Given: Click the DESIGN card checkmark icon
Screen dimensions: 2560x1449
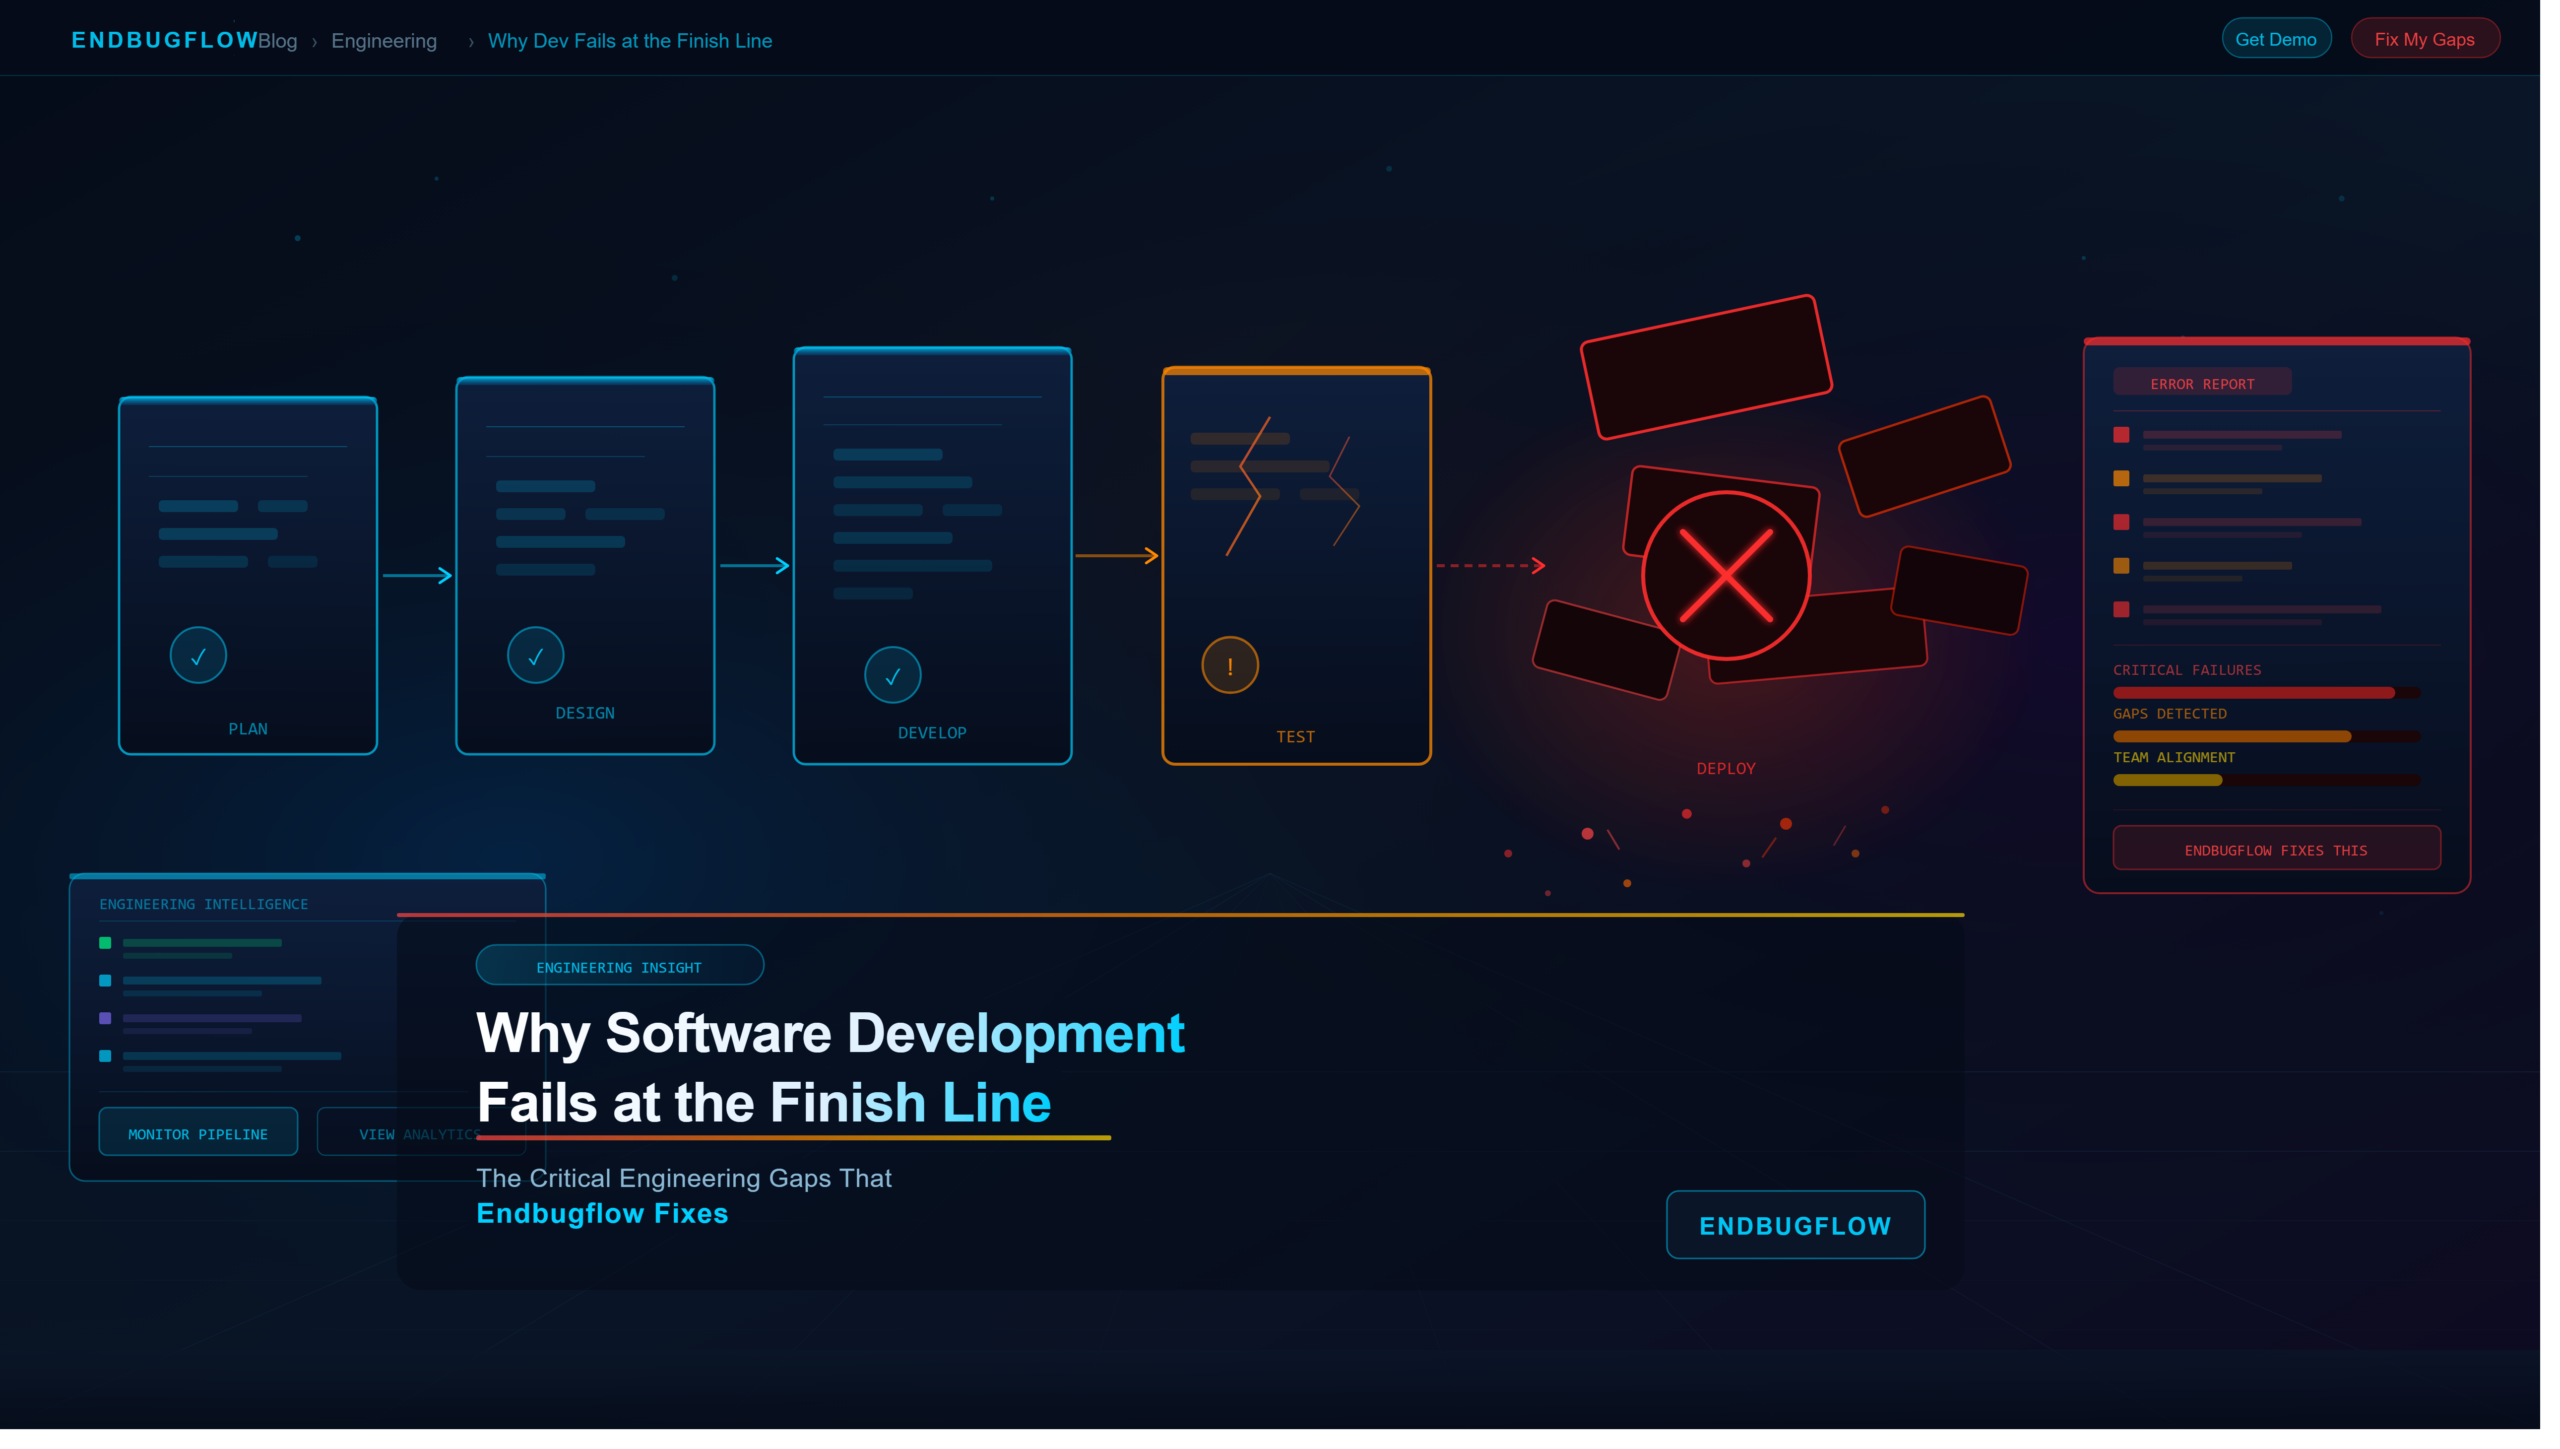Looking at the screenshot, I should (x=536, y=655).
